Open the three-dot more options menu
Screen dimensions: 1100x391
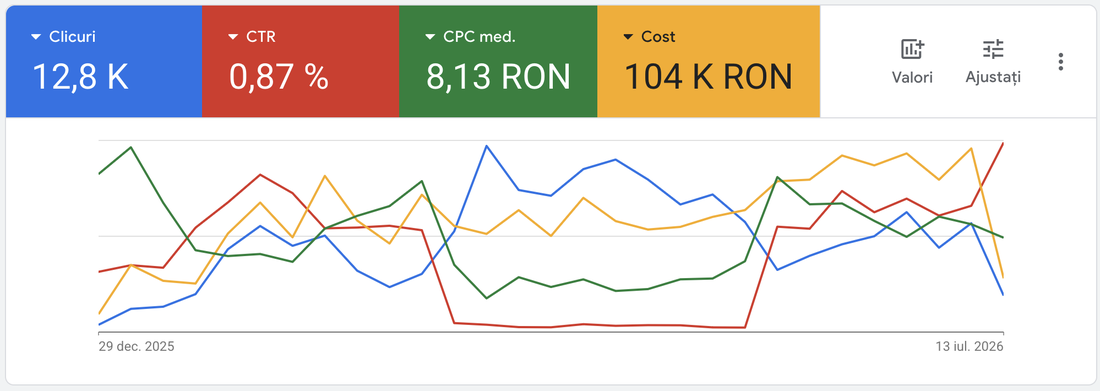tap(1061, 62)
